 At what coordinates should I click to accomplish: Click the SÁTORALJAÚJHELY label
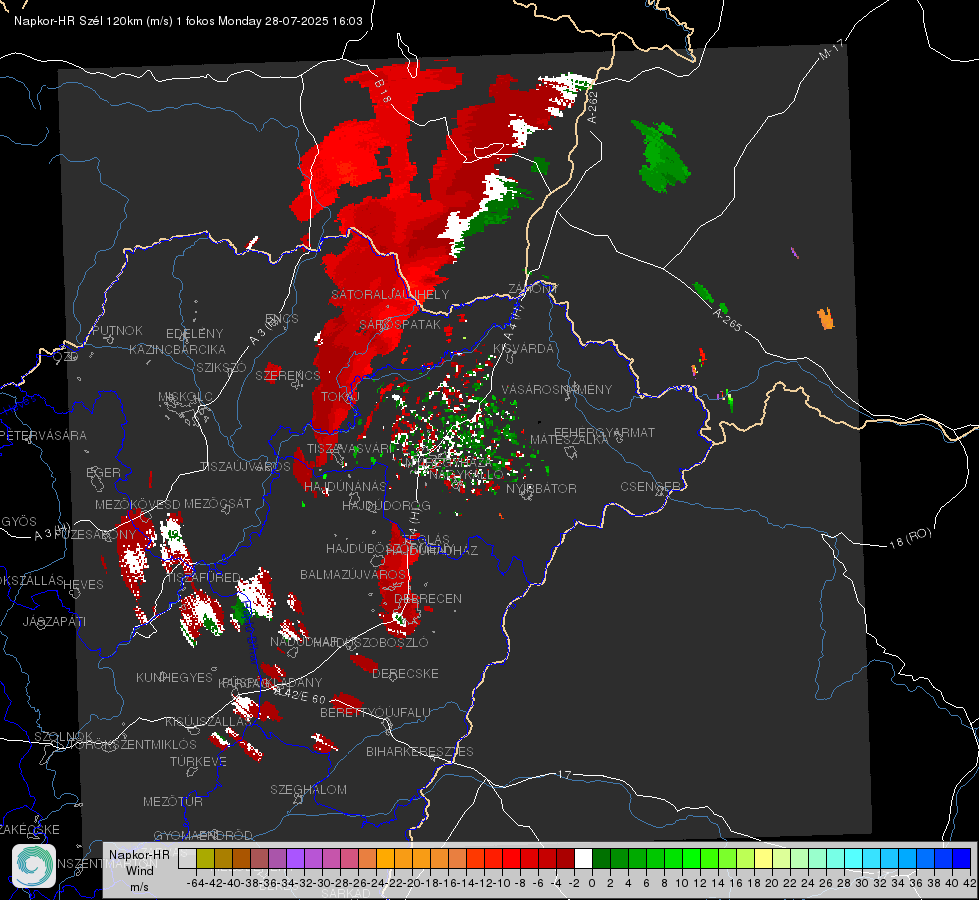coord(390,294)
